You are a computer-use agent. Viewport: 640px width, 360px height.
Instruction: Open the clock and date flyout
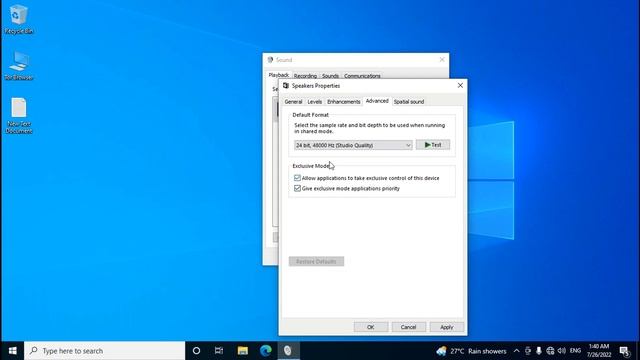click(x=599, y=351)
